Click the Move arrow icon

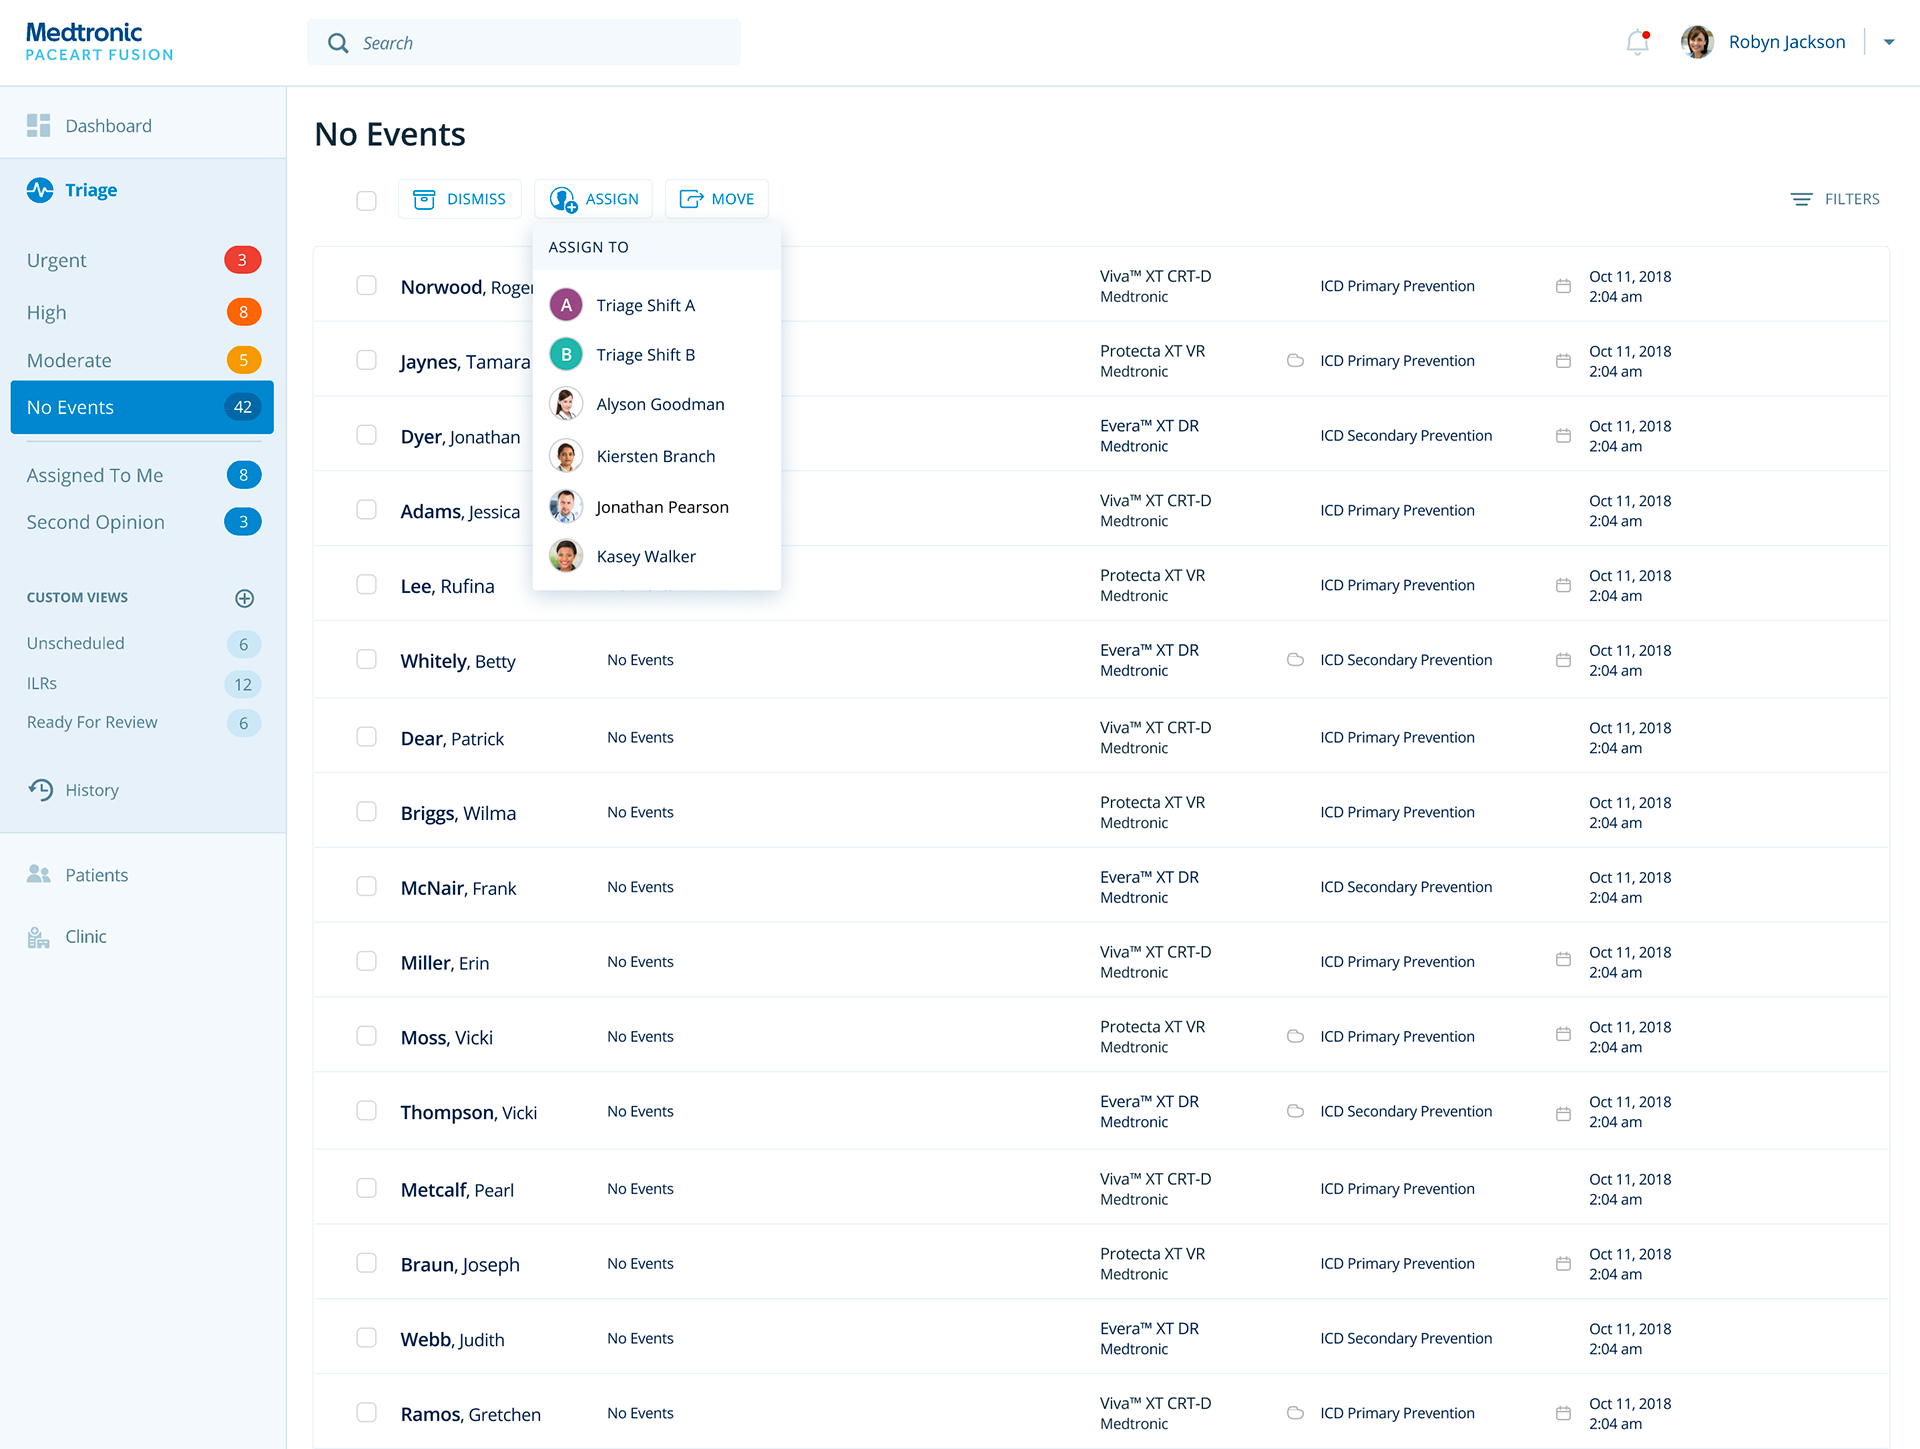(x=691, y=199)
